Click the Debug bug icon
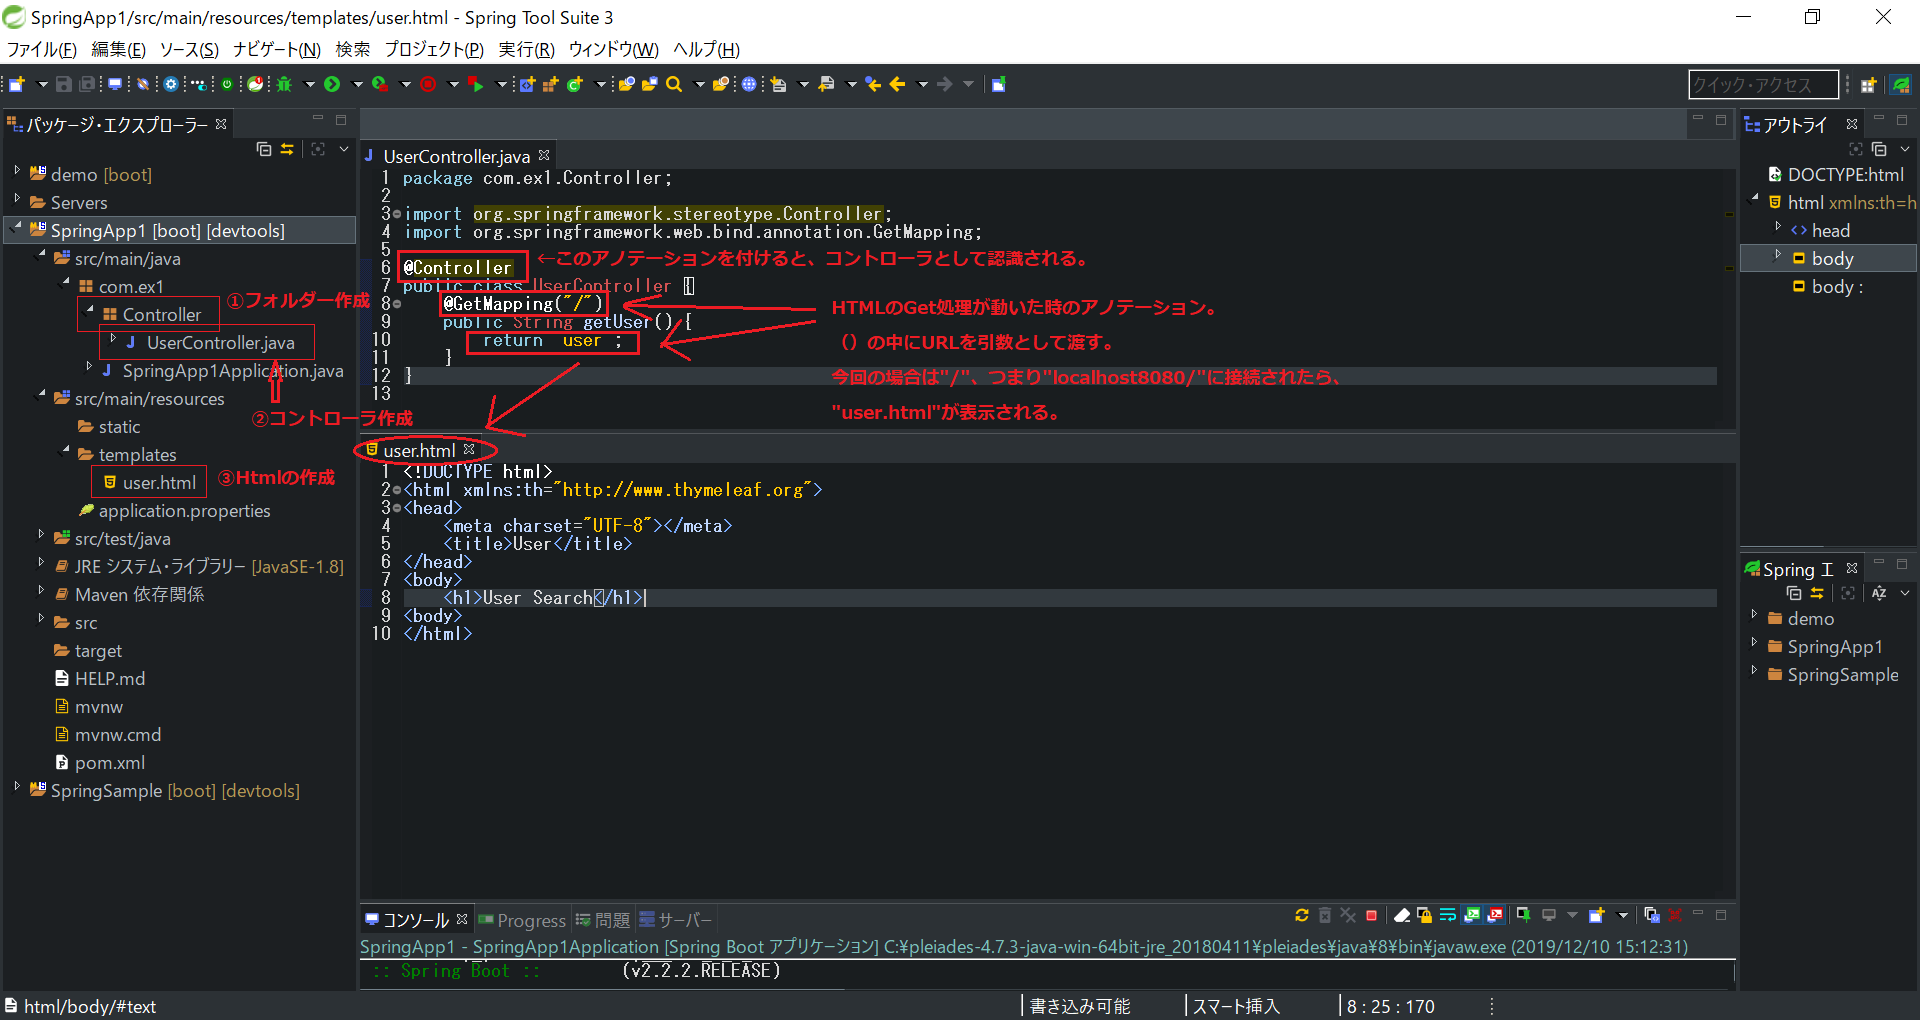The image size is (1920, 1020). pyautogui.click(x=284, y=84)
